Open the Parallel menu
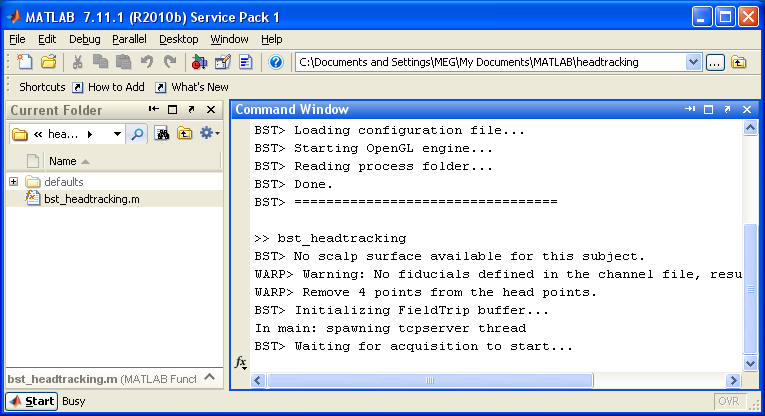Screen dimensions: 765x416 tap(128, 39)
